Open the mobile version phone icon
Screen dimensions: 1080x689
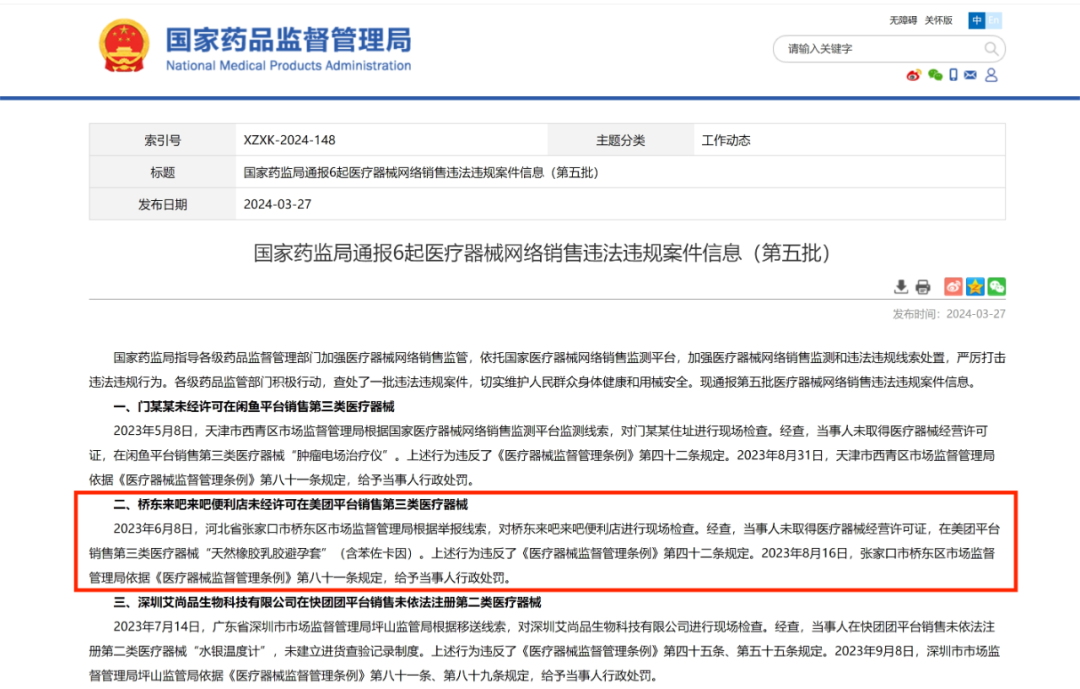(x=953, y=75)
